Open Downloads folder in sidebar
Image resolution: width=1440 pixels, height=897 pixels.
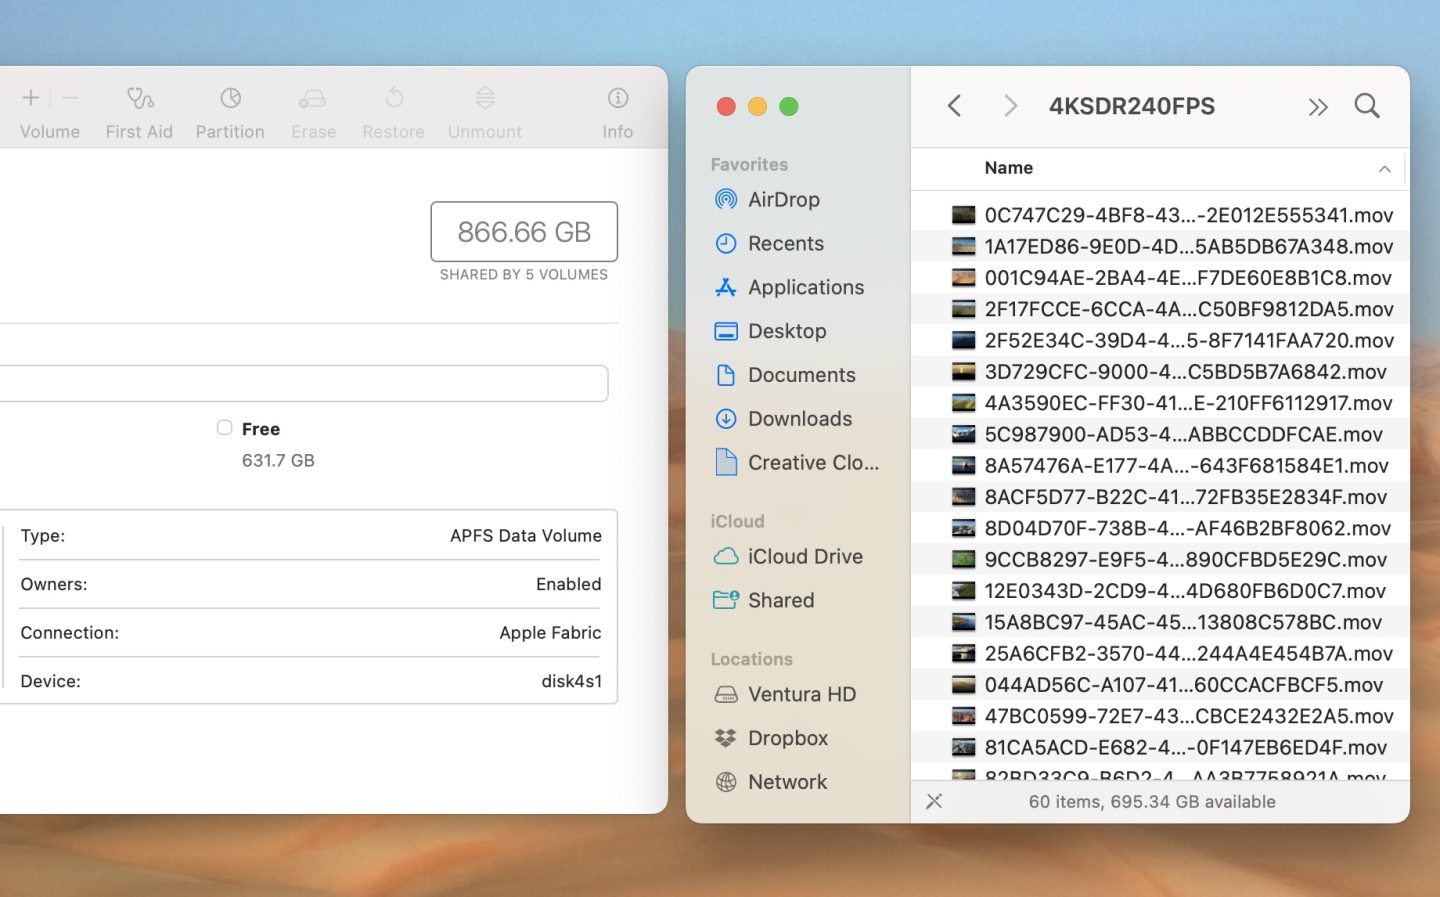(799, 419)
